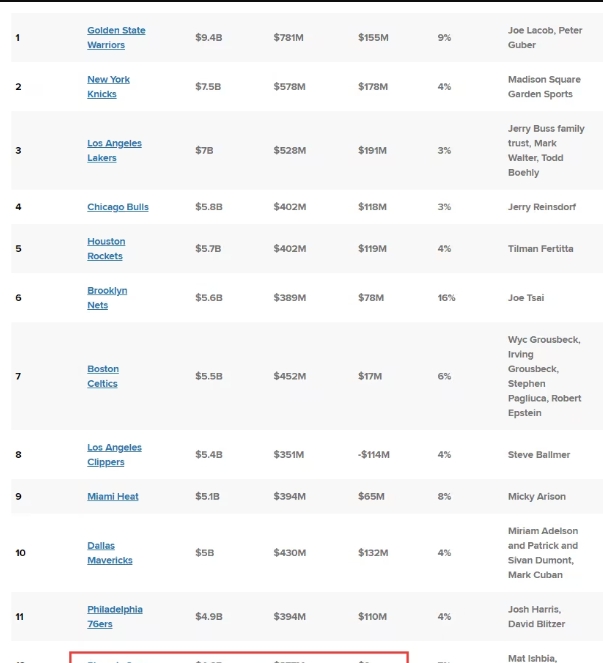The height and width of the screenshot is (663, 603).
Task: Open the Dallas Mavericks team link
Action: click(x=109, y=553)
